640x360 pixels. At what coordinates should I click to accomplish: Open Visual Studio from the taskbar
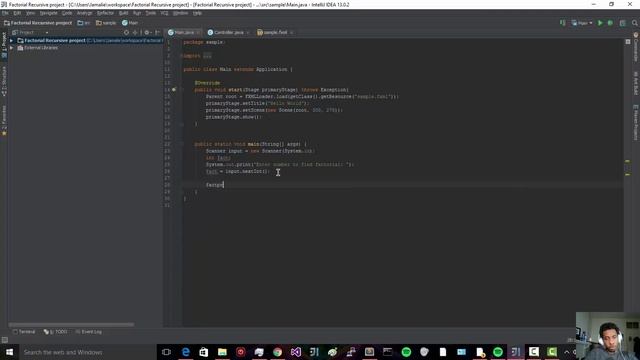point(296,352)
